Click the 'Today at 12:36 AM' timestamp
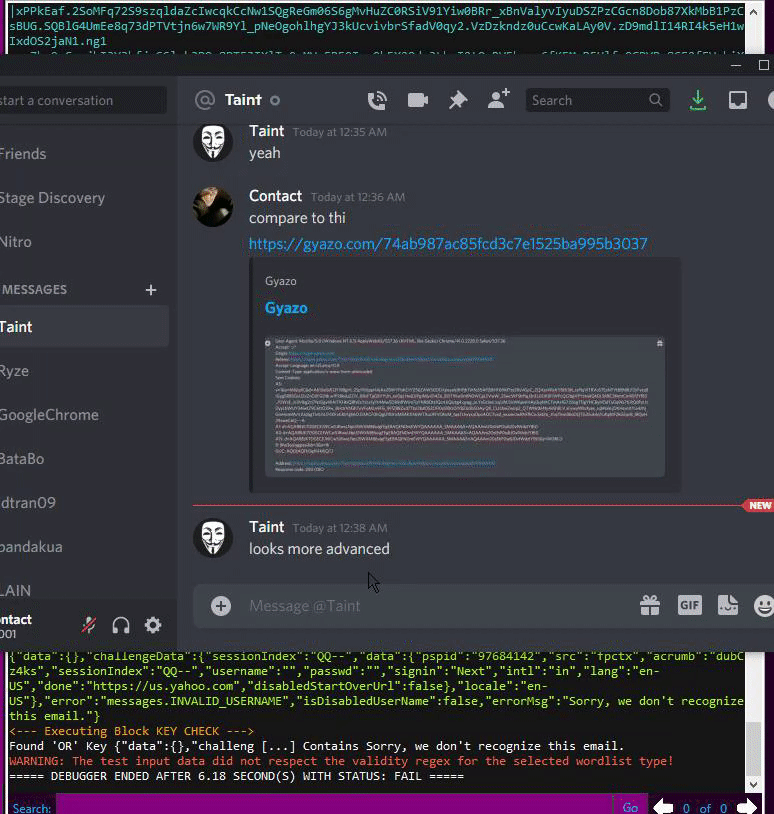This screenshot has height=814, width=774. click(358, 197)
